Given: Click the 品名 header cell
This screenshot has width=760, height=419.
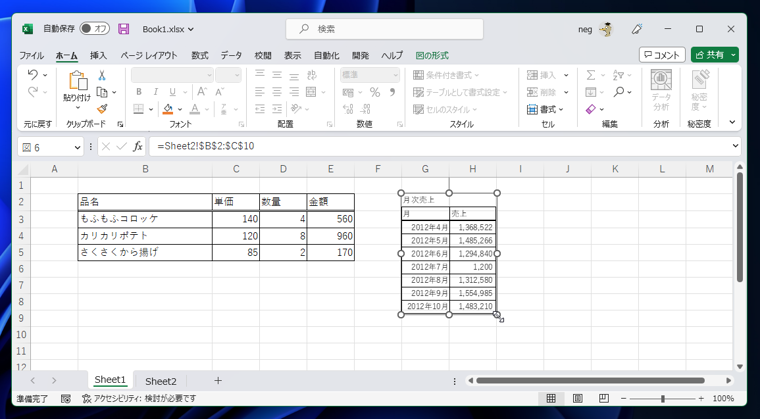Looking at the screenshot, I should [x=145, y=202].
